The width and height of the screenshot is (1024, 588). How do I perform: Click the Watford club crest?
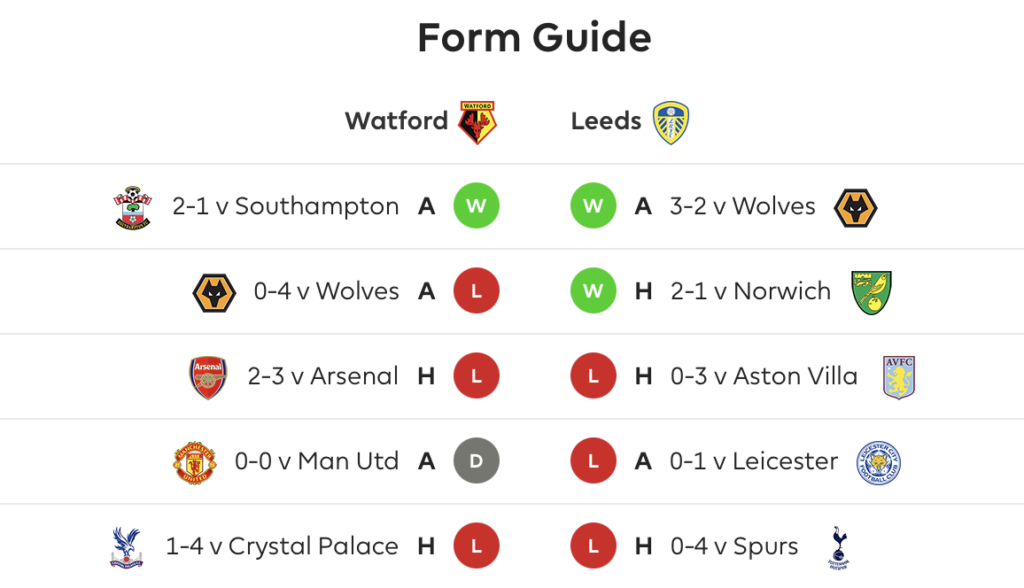click(x=477, y=122)
